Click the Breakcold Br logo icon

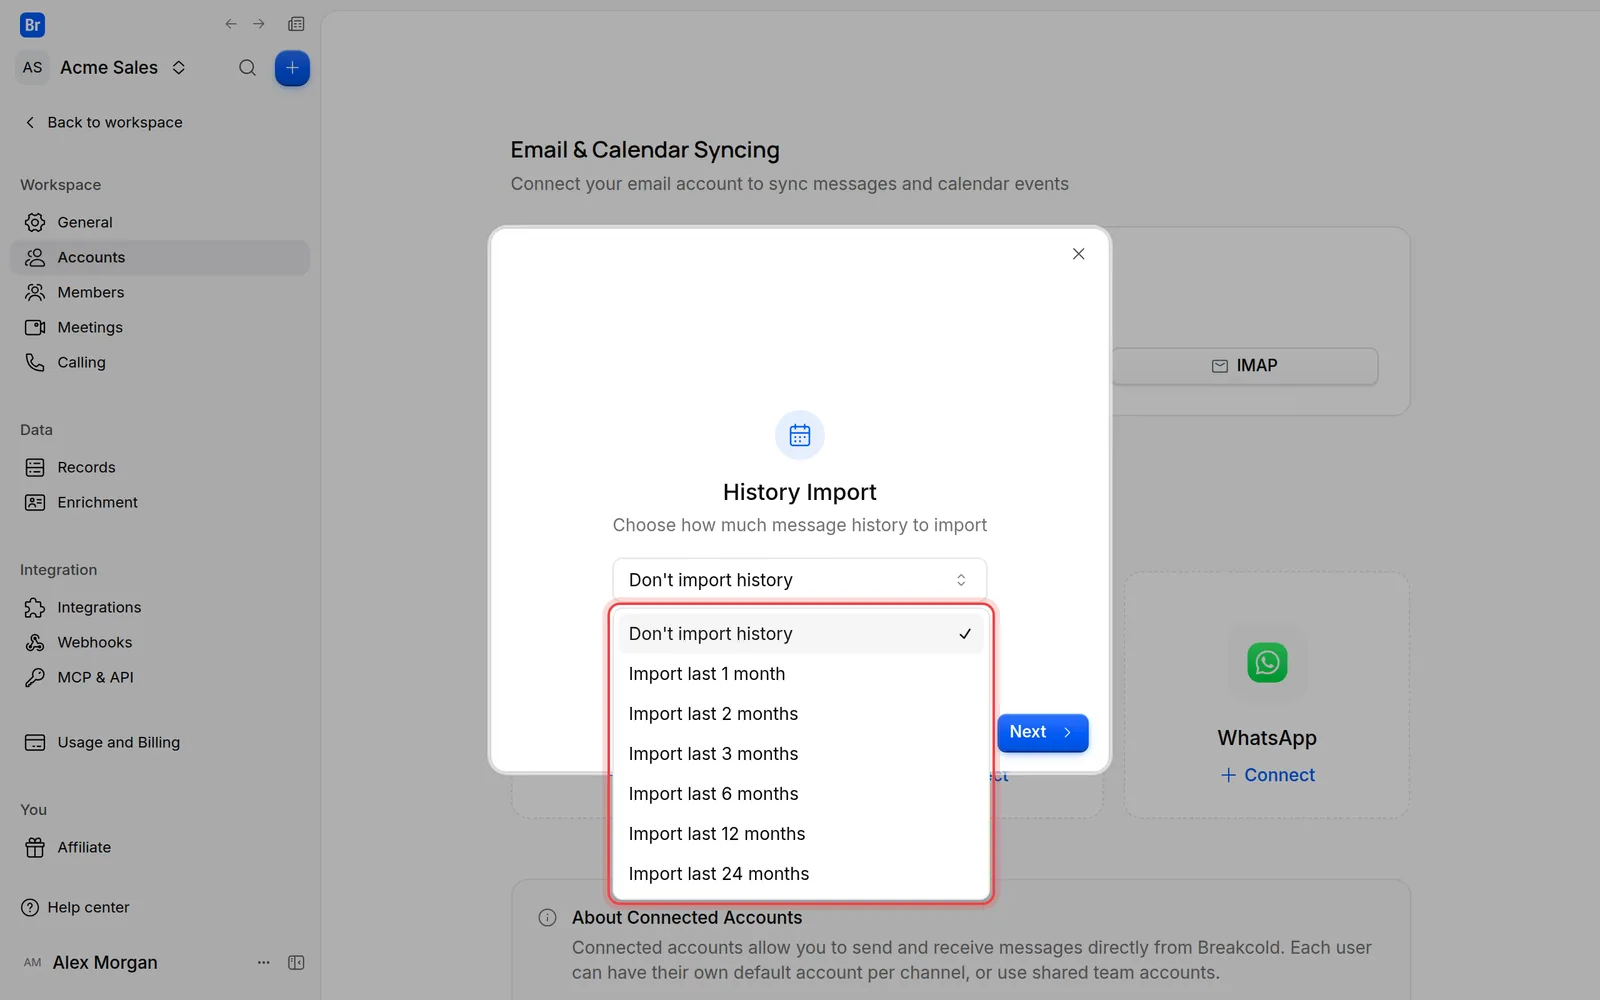[x=32, y=25]
